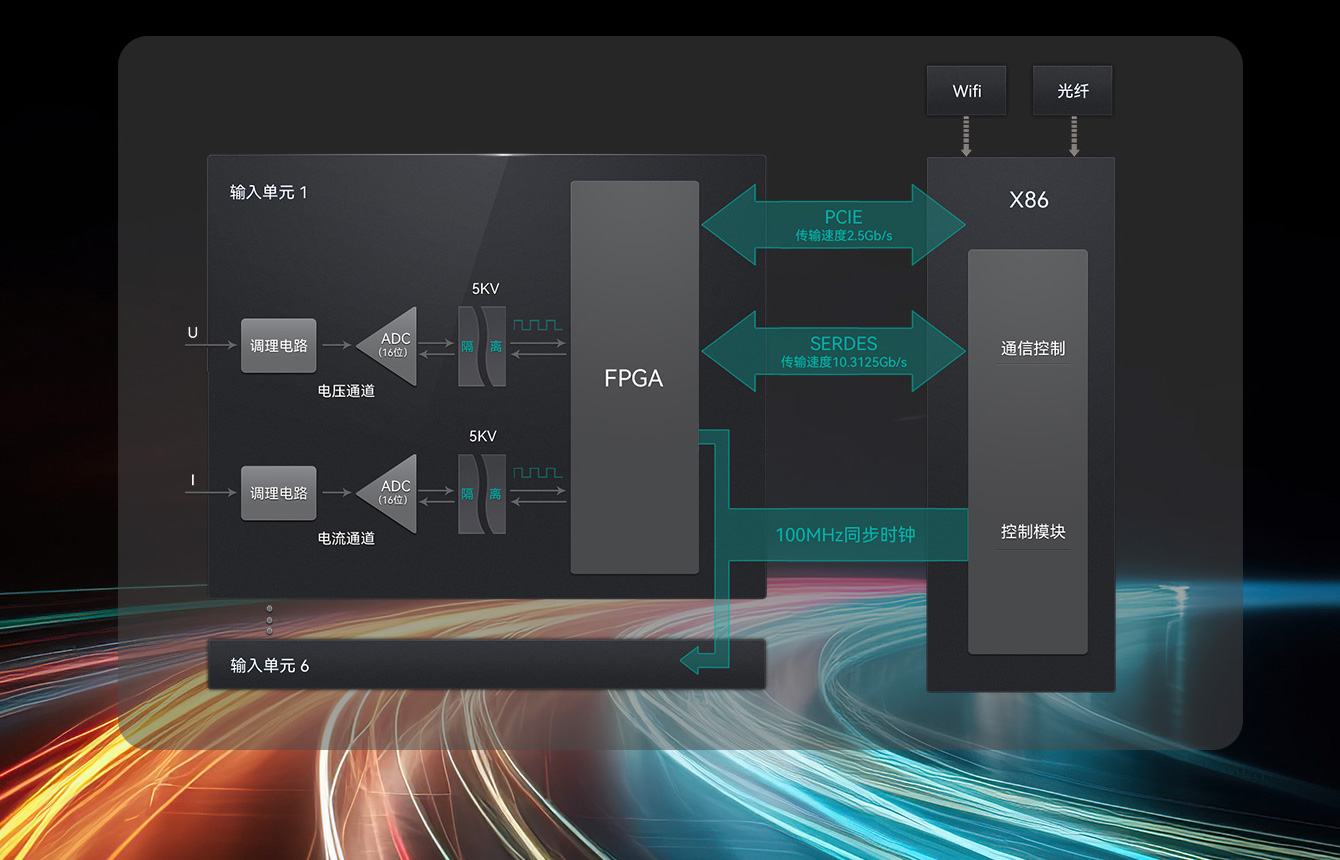This screenshot has width=1340, height=860.
Task: Click the dashed arrow below 光纤
Action: 1073,136
